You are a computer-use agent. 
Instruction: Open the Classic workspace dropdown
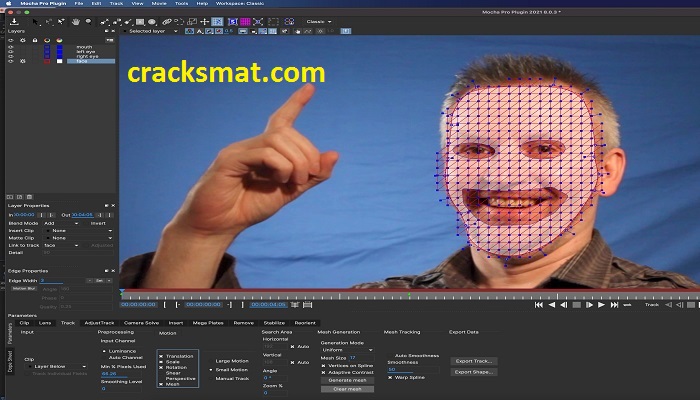click(318, 21)
